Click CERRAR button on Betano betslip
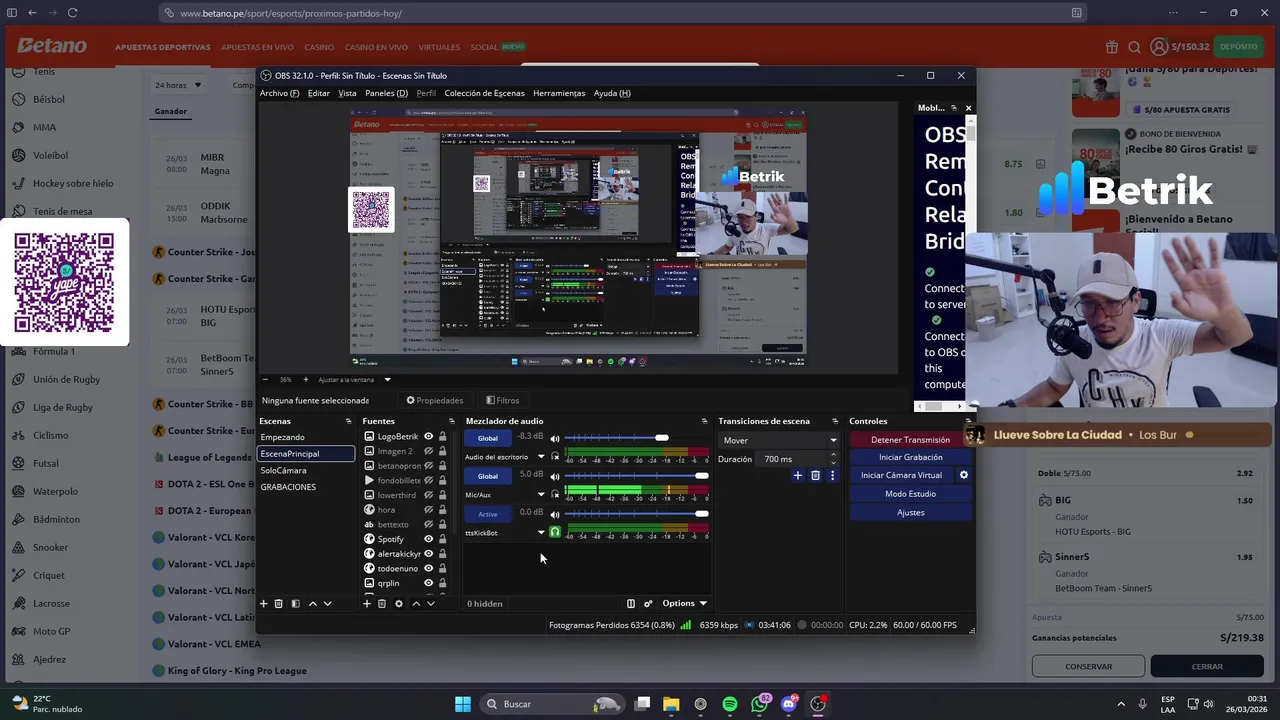 (1207, 666)
